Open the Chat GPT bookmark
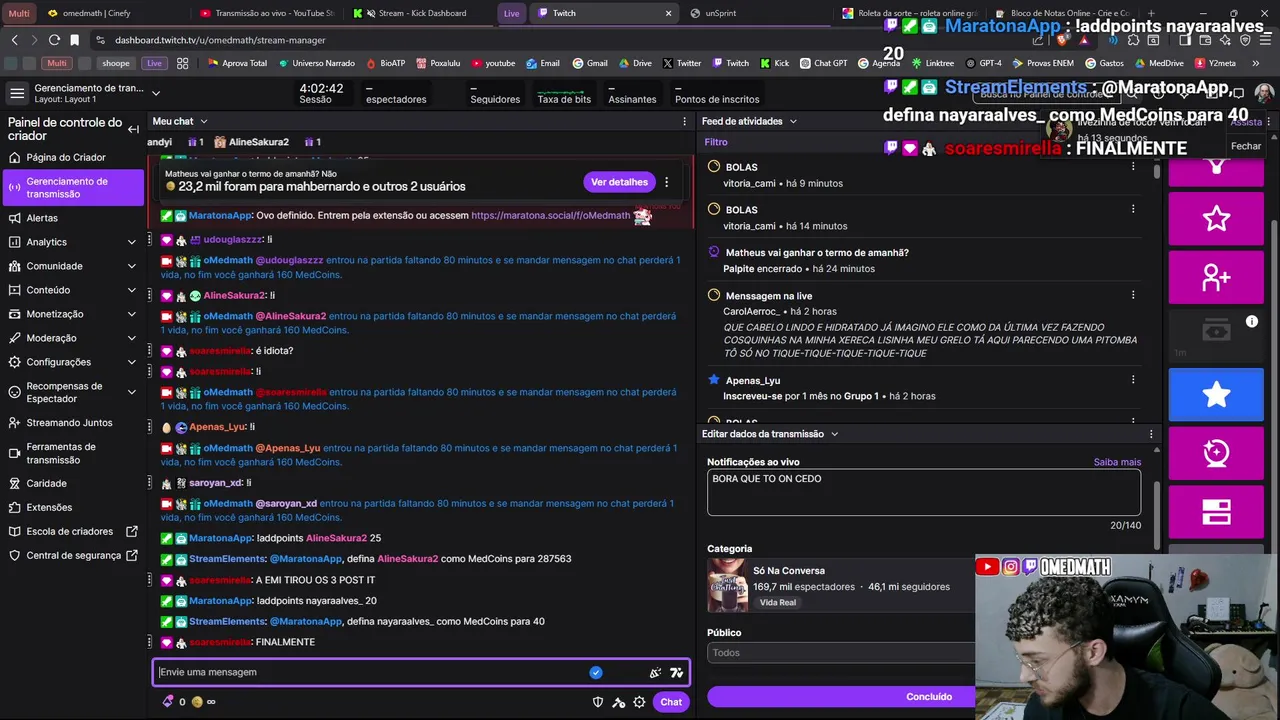This screenshot has height=720, width=1280. tap(822, 63)
